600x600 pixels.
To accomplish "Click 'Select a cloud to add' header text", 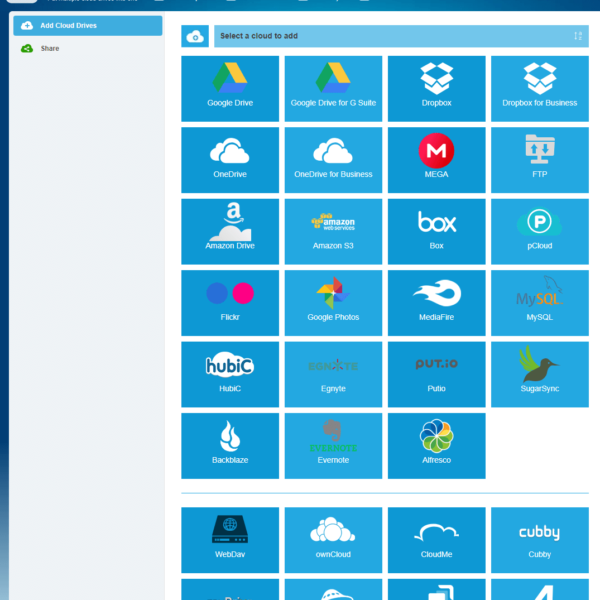I will 259,36.
